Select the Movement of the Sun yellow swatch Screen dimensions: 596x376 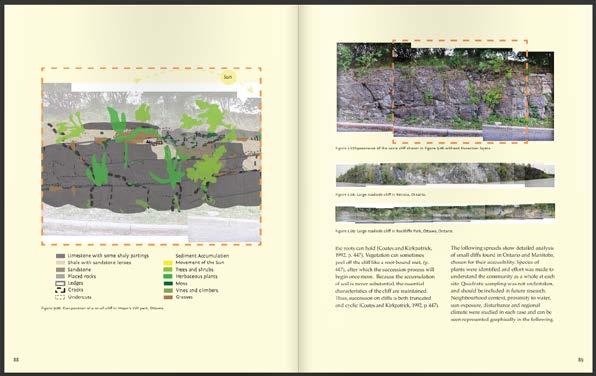168,263
